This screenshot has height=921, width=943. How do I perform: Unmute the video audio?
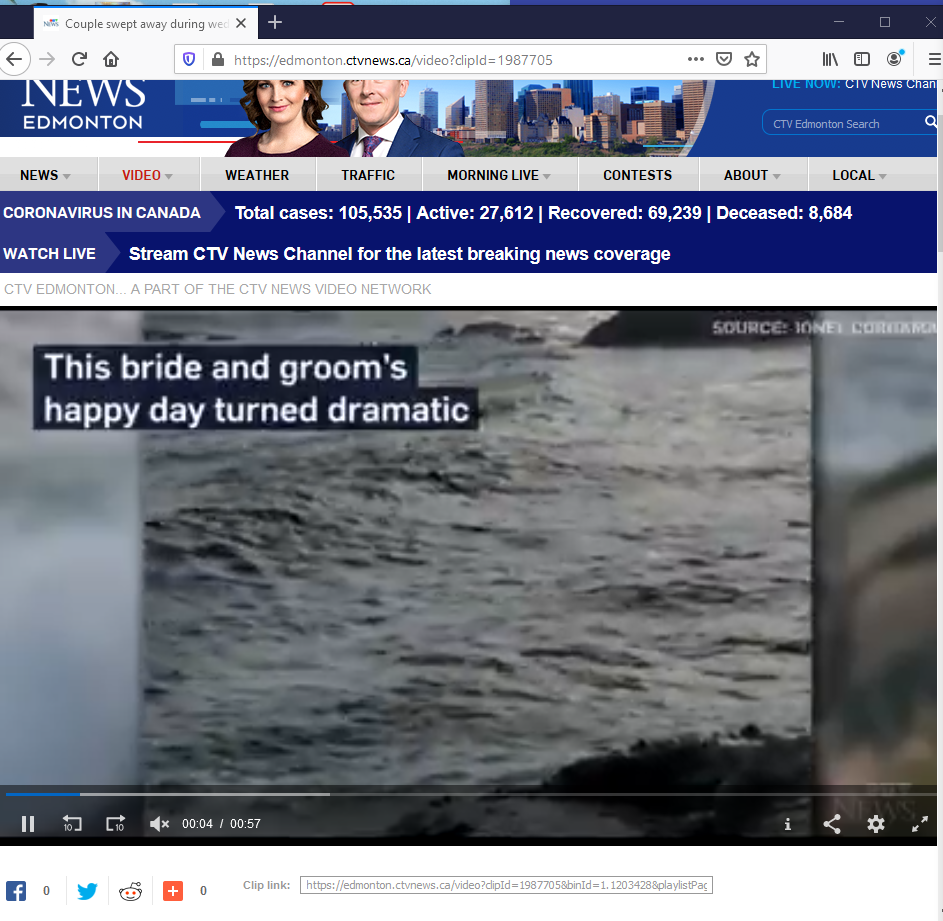tap(159, 823)
